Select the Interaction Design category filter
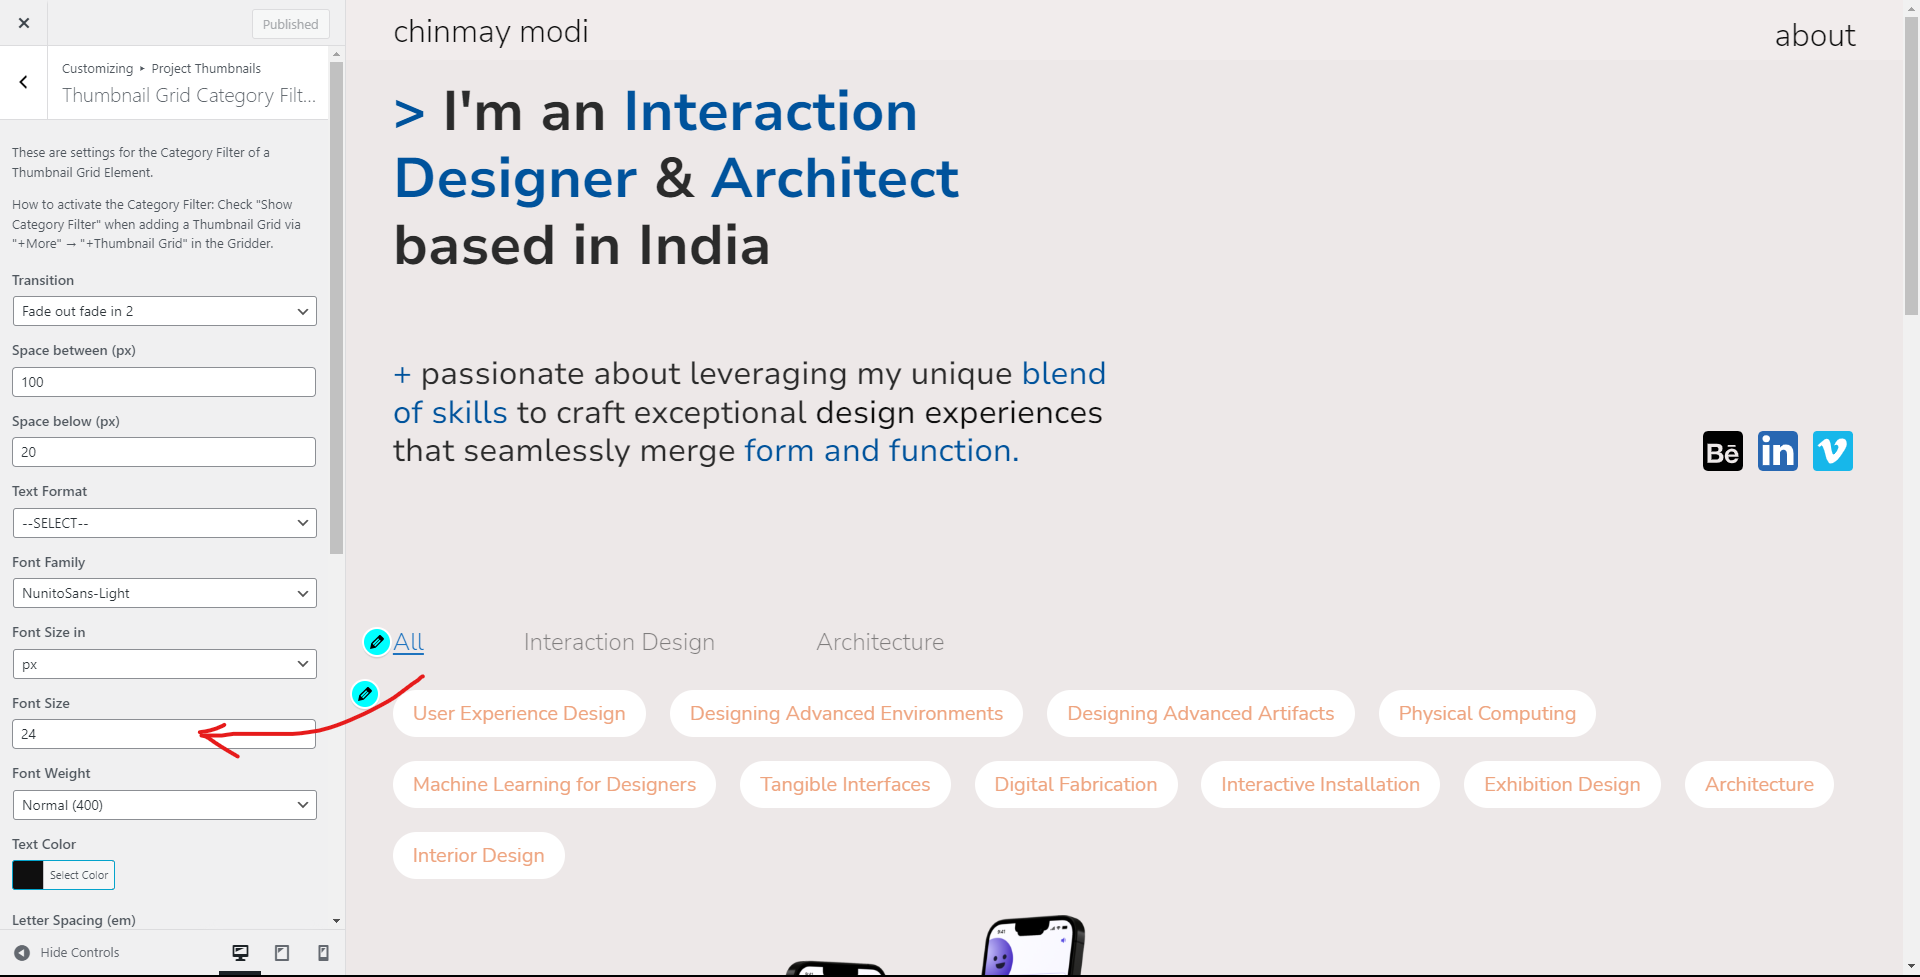 [619, 642]
